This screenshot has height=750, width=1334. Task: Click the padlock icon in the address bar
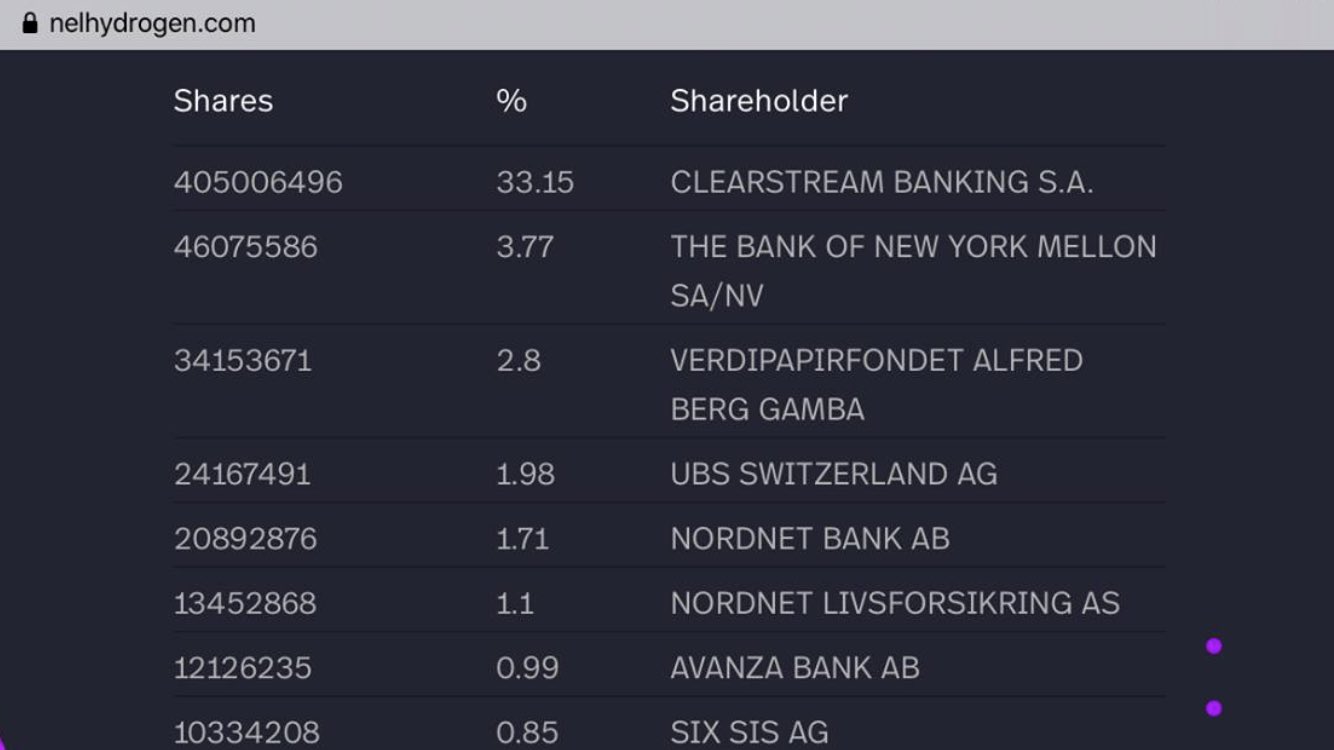[30, 23]
